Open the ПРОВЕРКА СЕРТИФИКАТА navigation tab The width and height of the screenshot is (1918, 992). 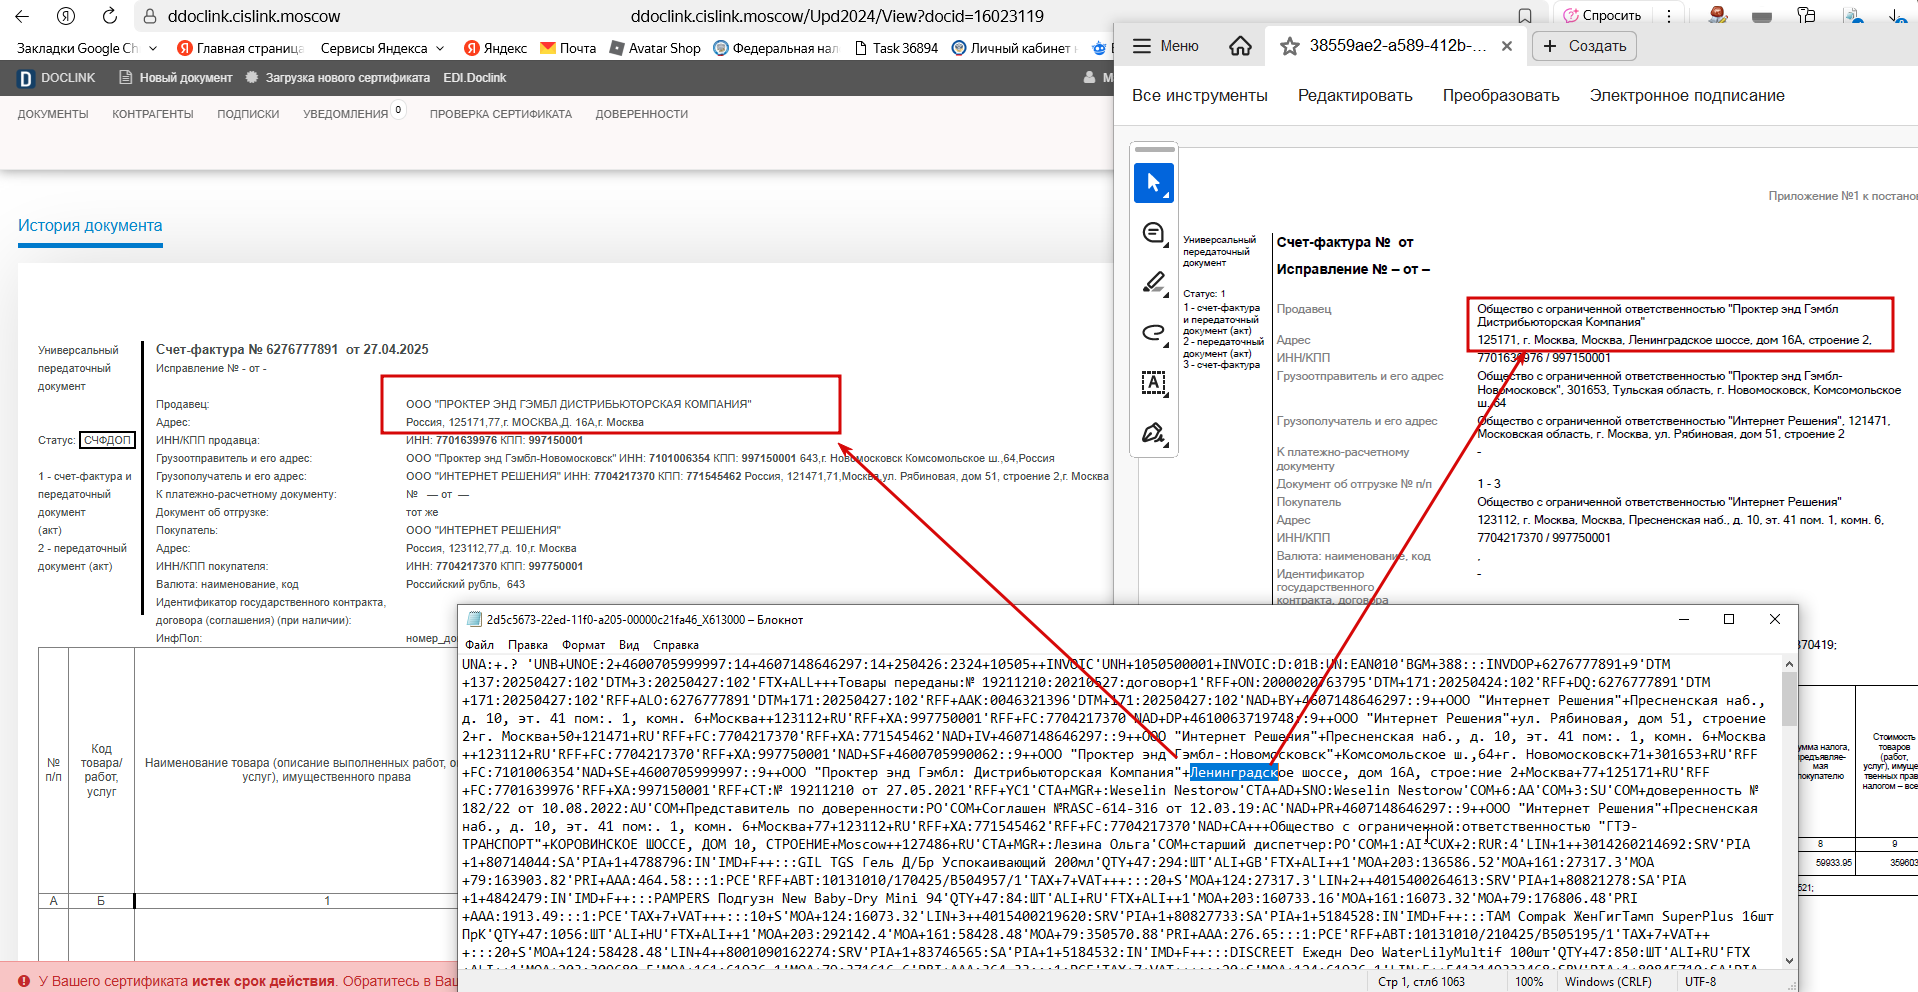point(501,114)
